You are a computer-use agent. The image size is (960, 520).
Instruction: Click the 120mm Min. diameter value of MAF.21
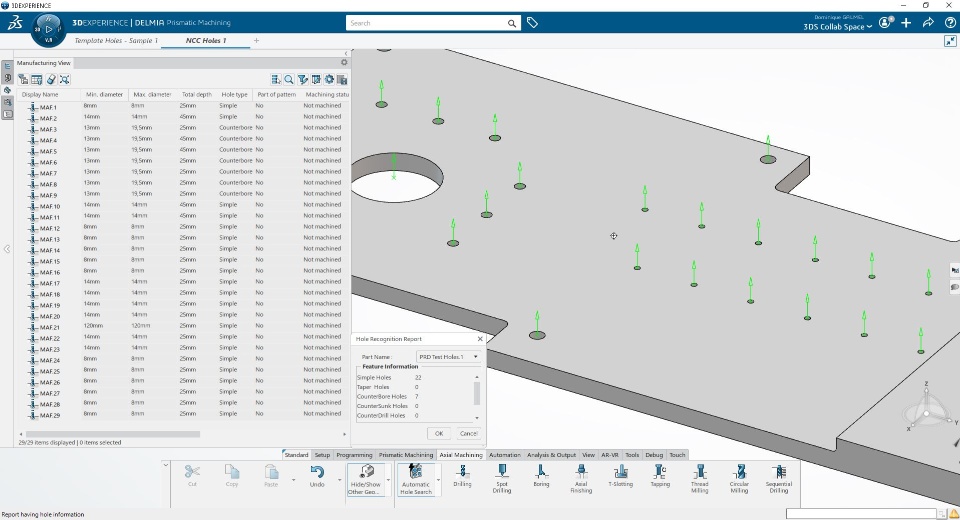click(93, 326)
